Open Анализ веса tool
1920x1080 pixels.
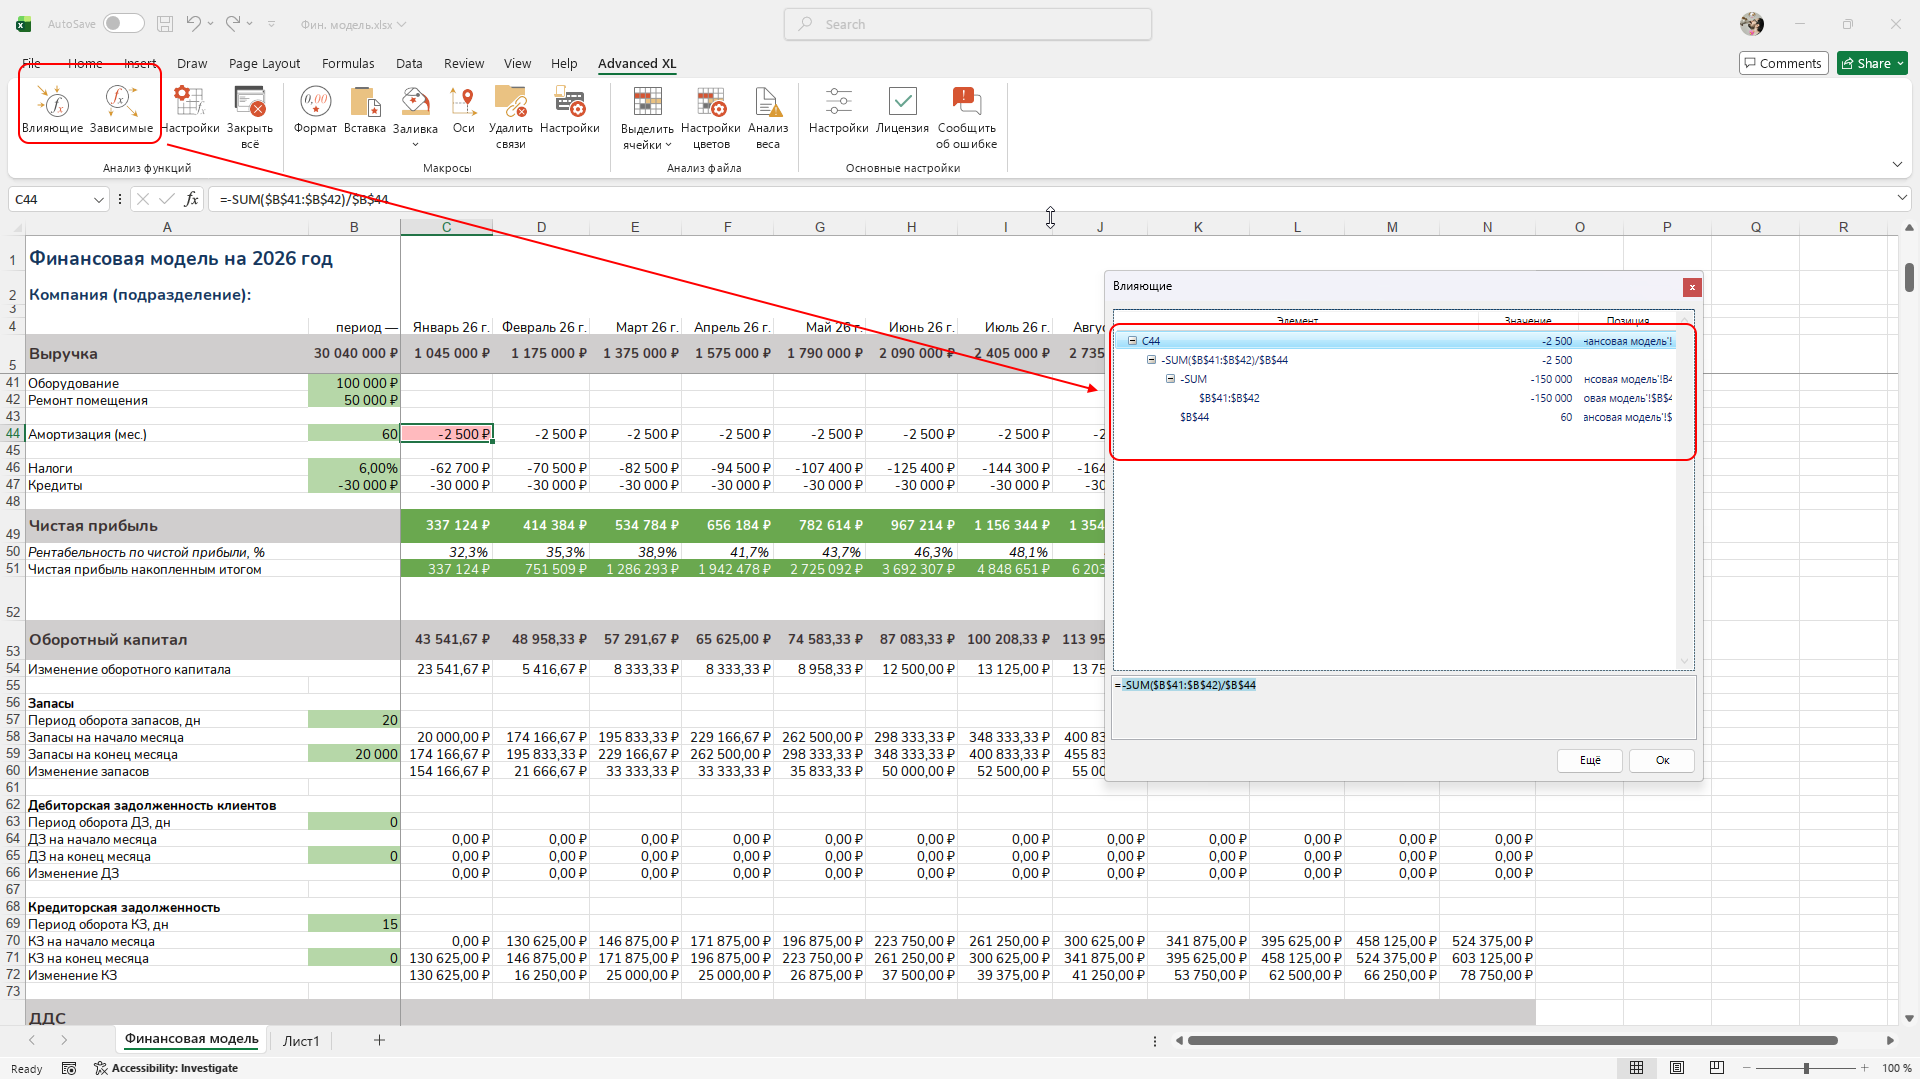tap(767, 101)
